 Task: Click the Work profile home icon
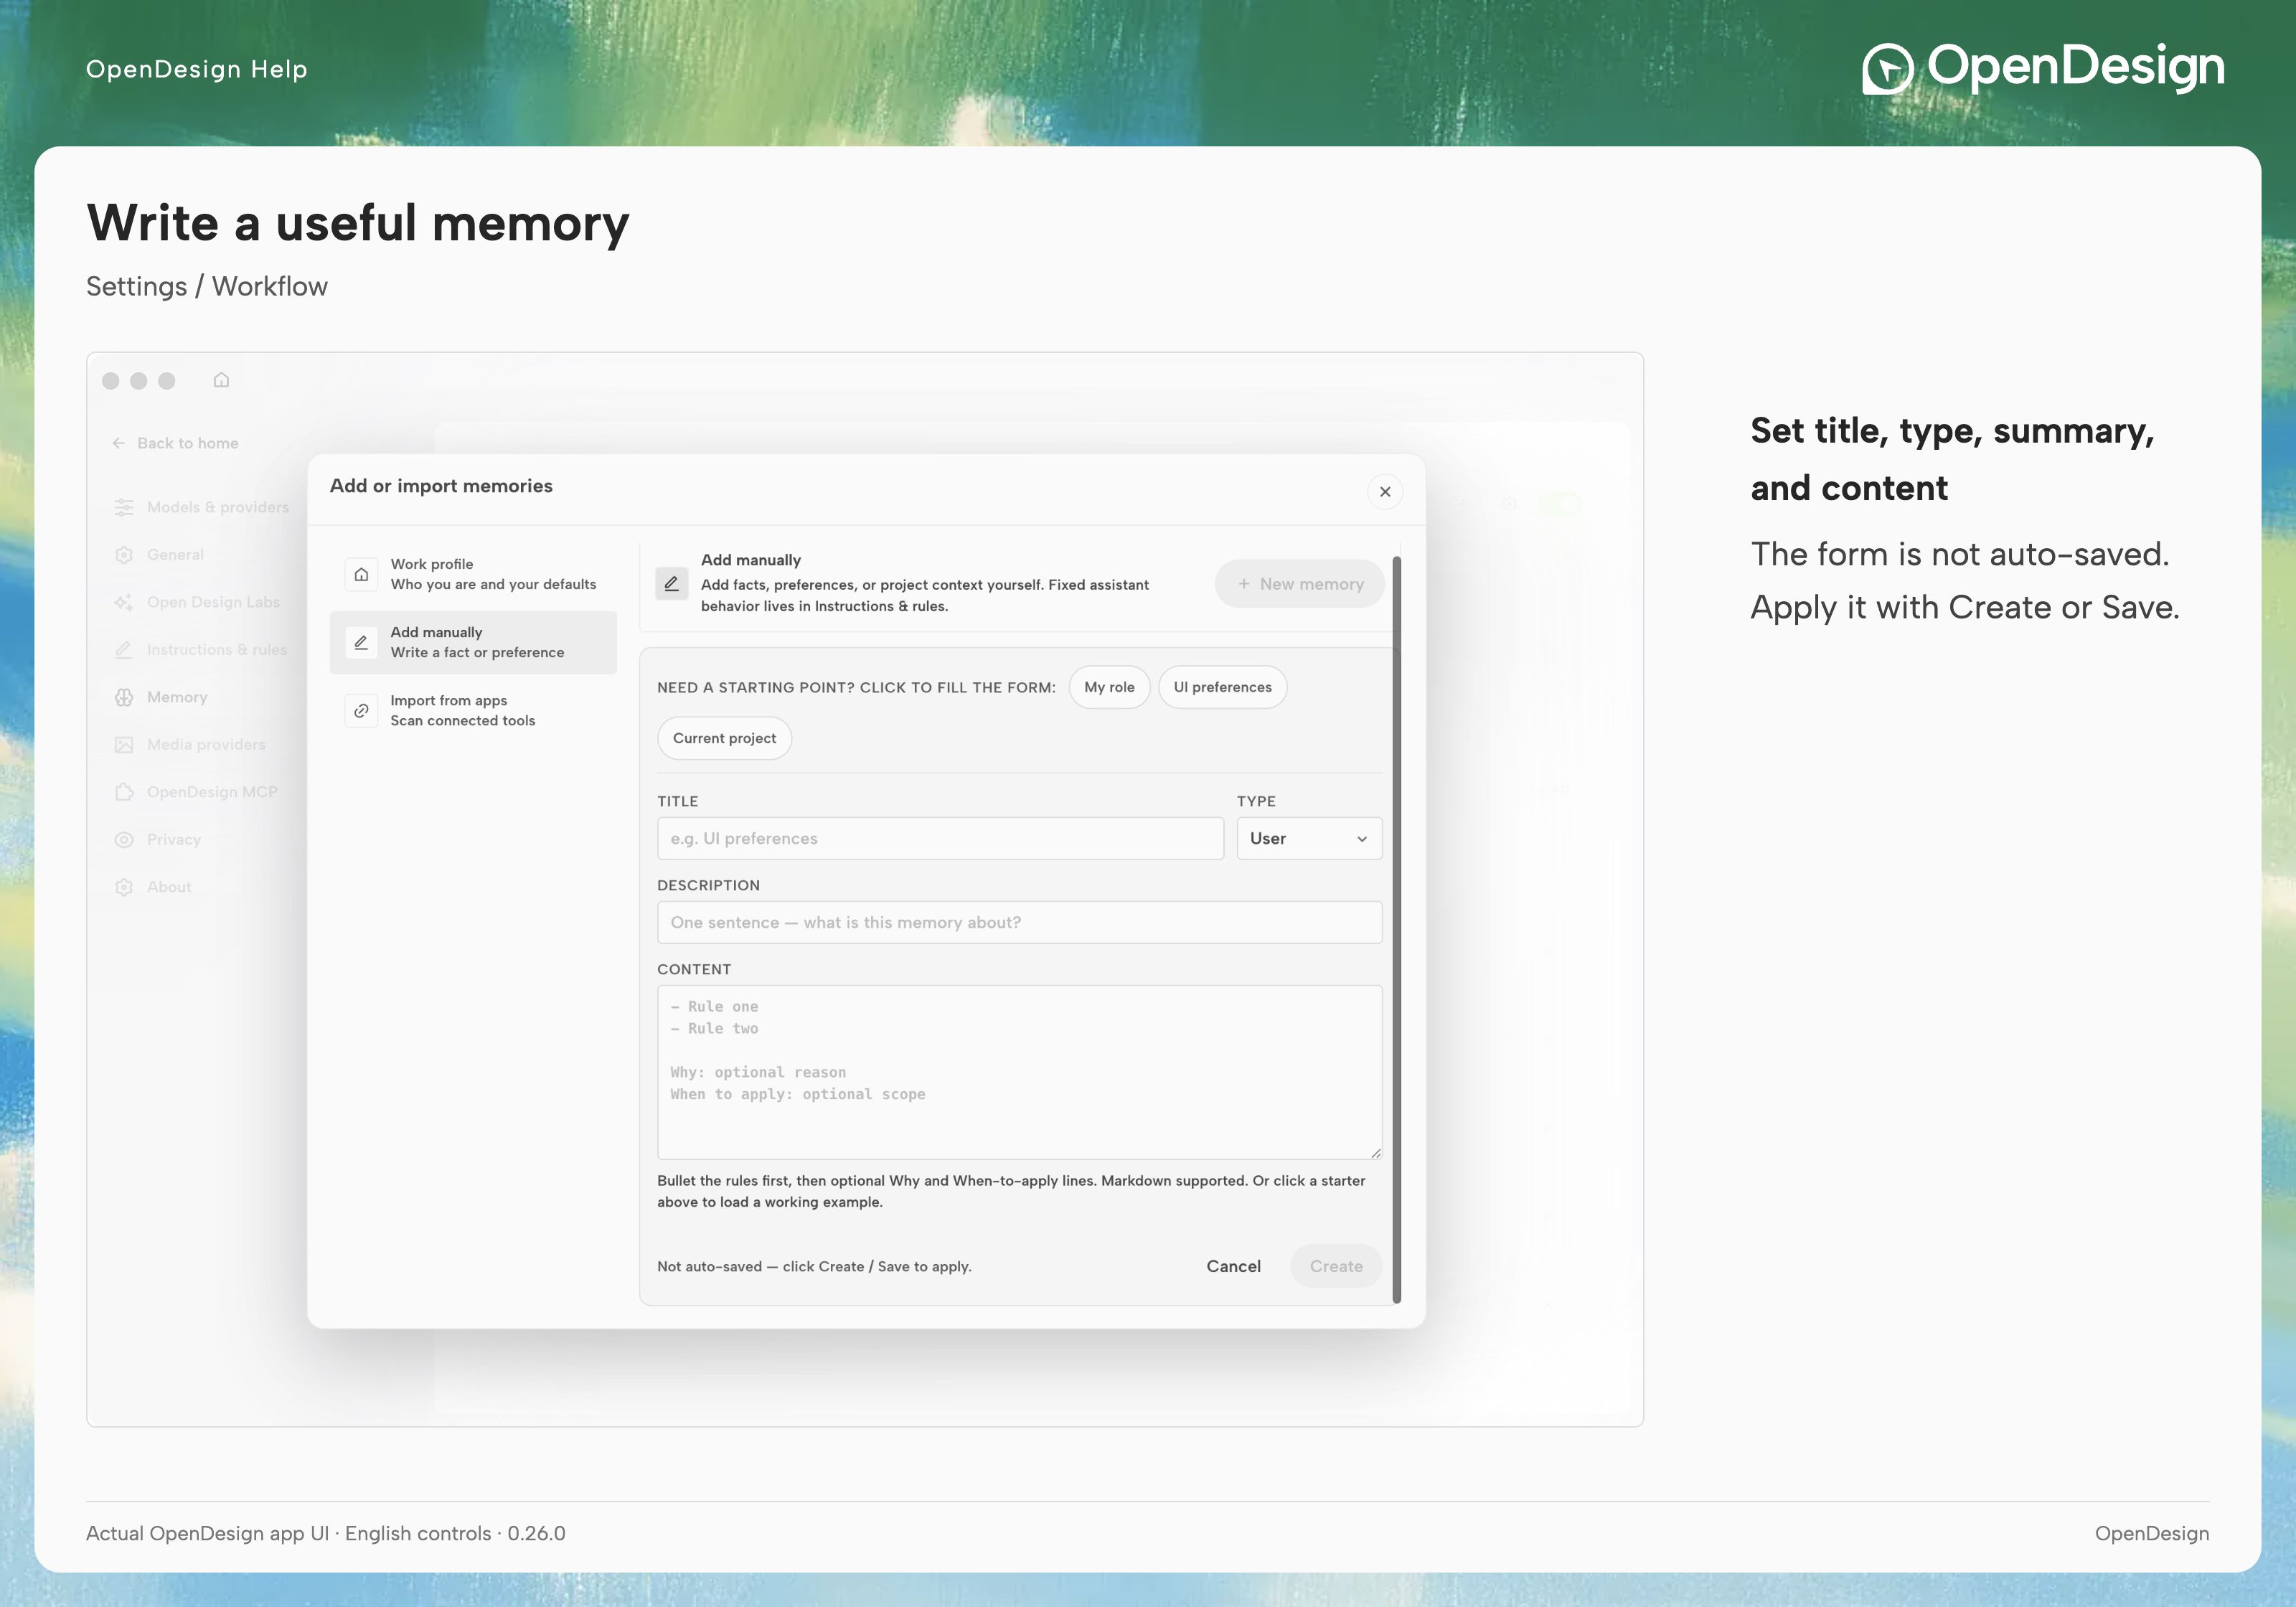(361, 574)
